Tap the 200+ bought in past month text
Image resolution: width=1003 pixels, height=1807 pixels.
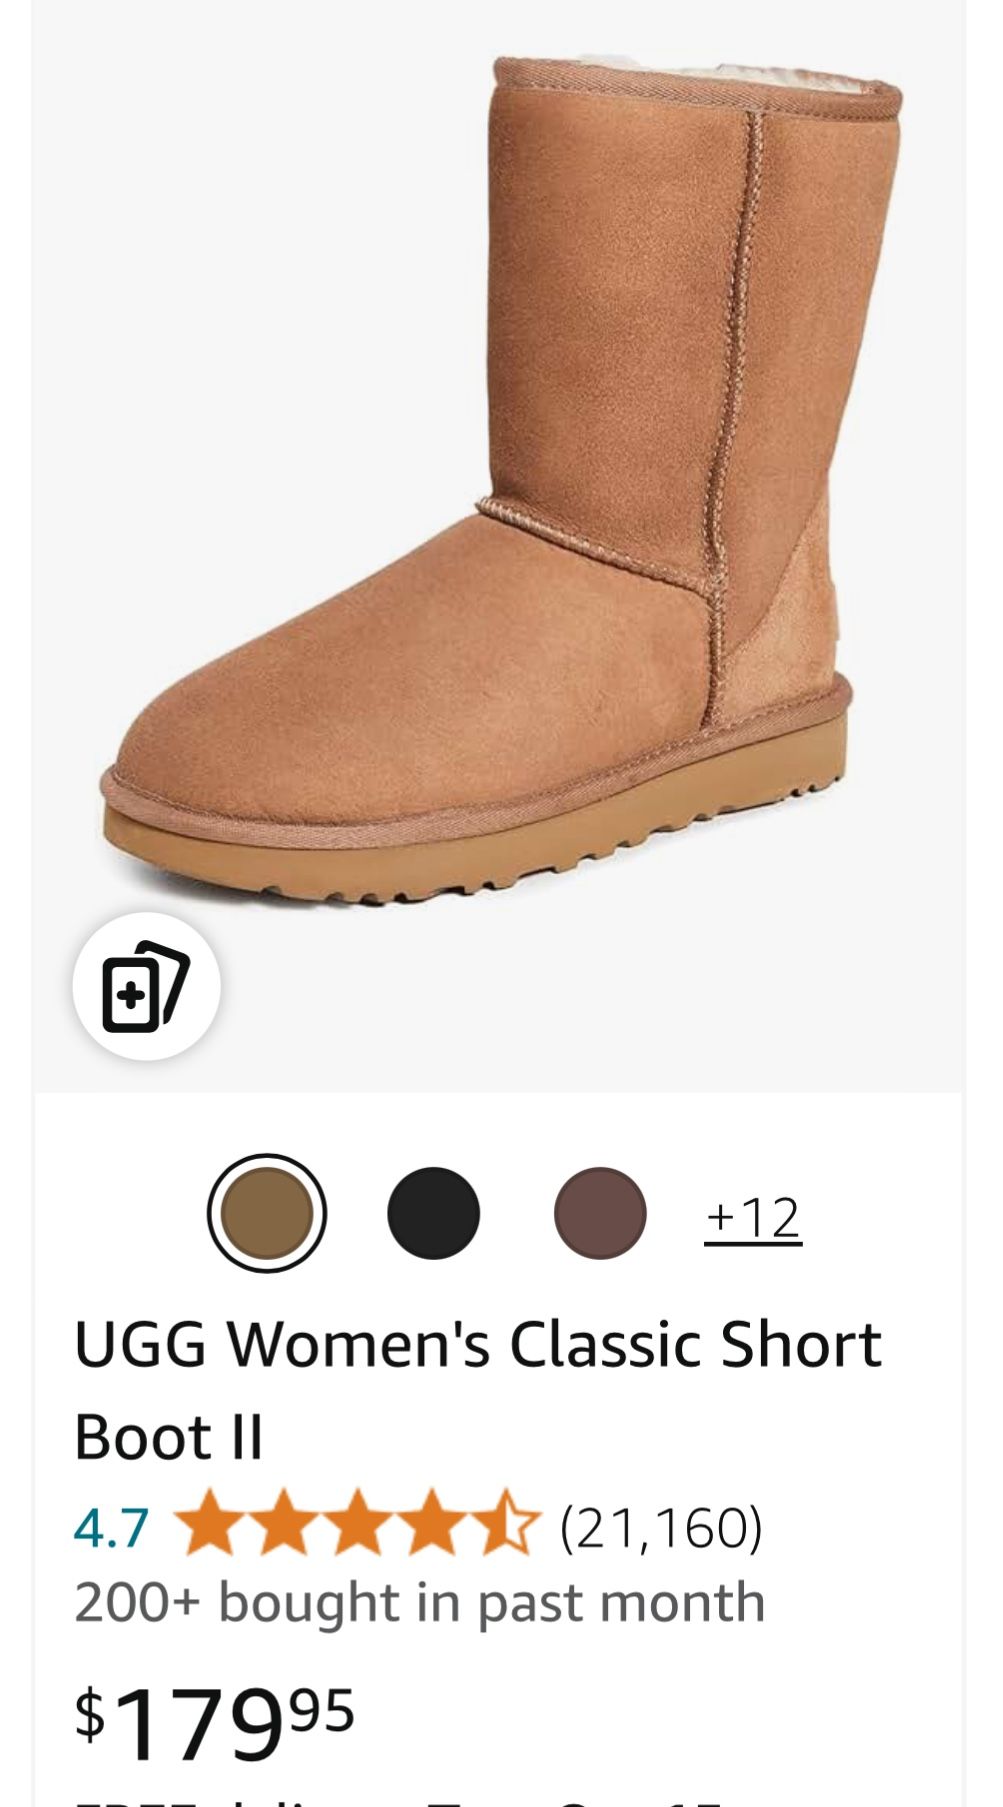click(x=420, y=1602)
